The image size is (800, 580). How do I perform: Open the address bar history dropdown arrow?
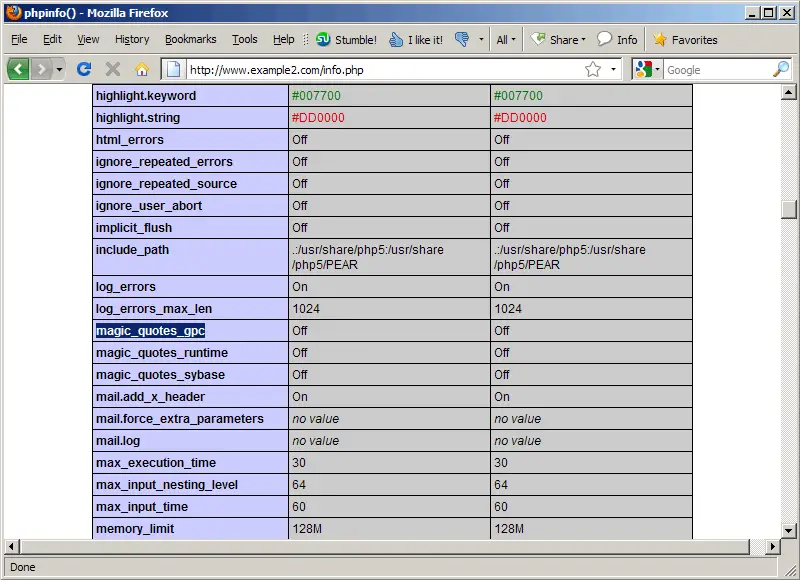click(613, 69)
